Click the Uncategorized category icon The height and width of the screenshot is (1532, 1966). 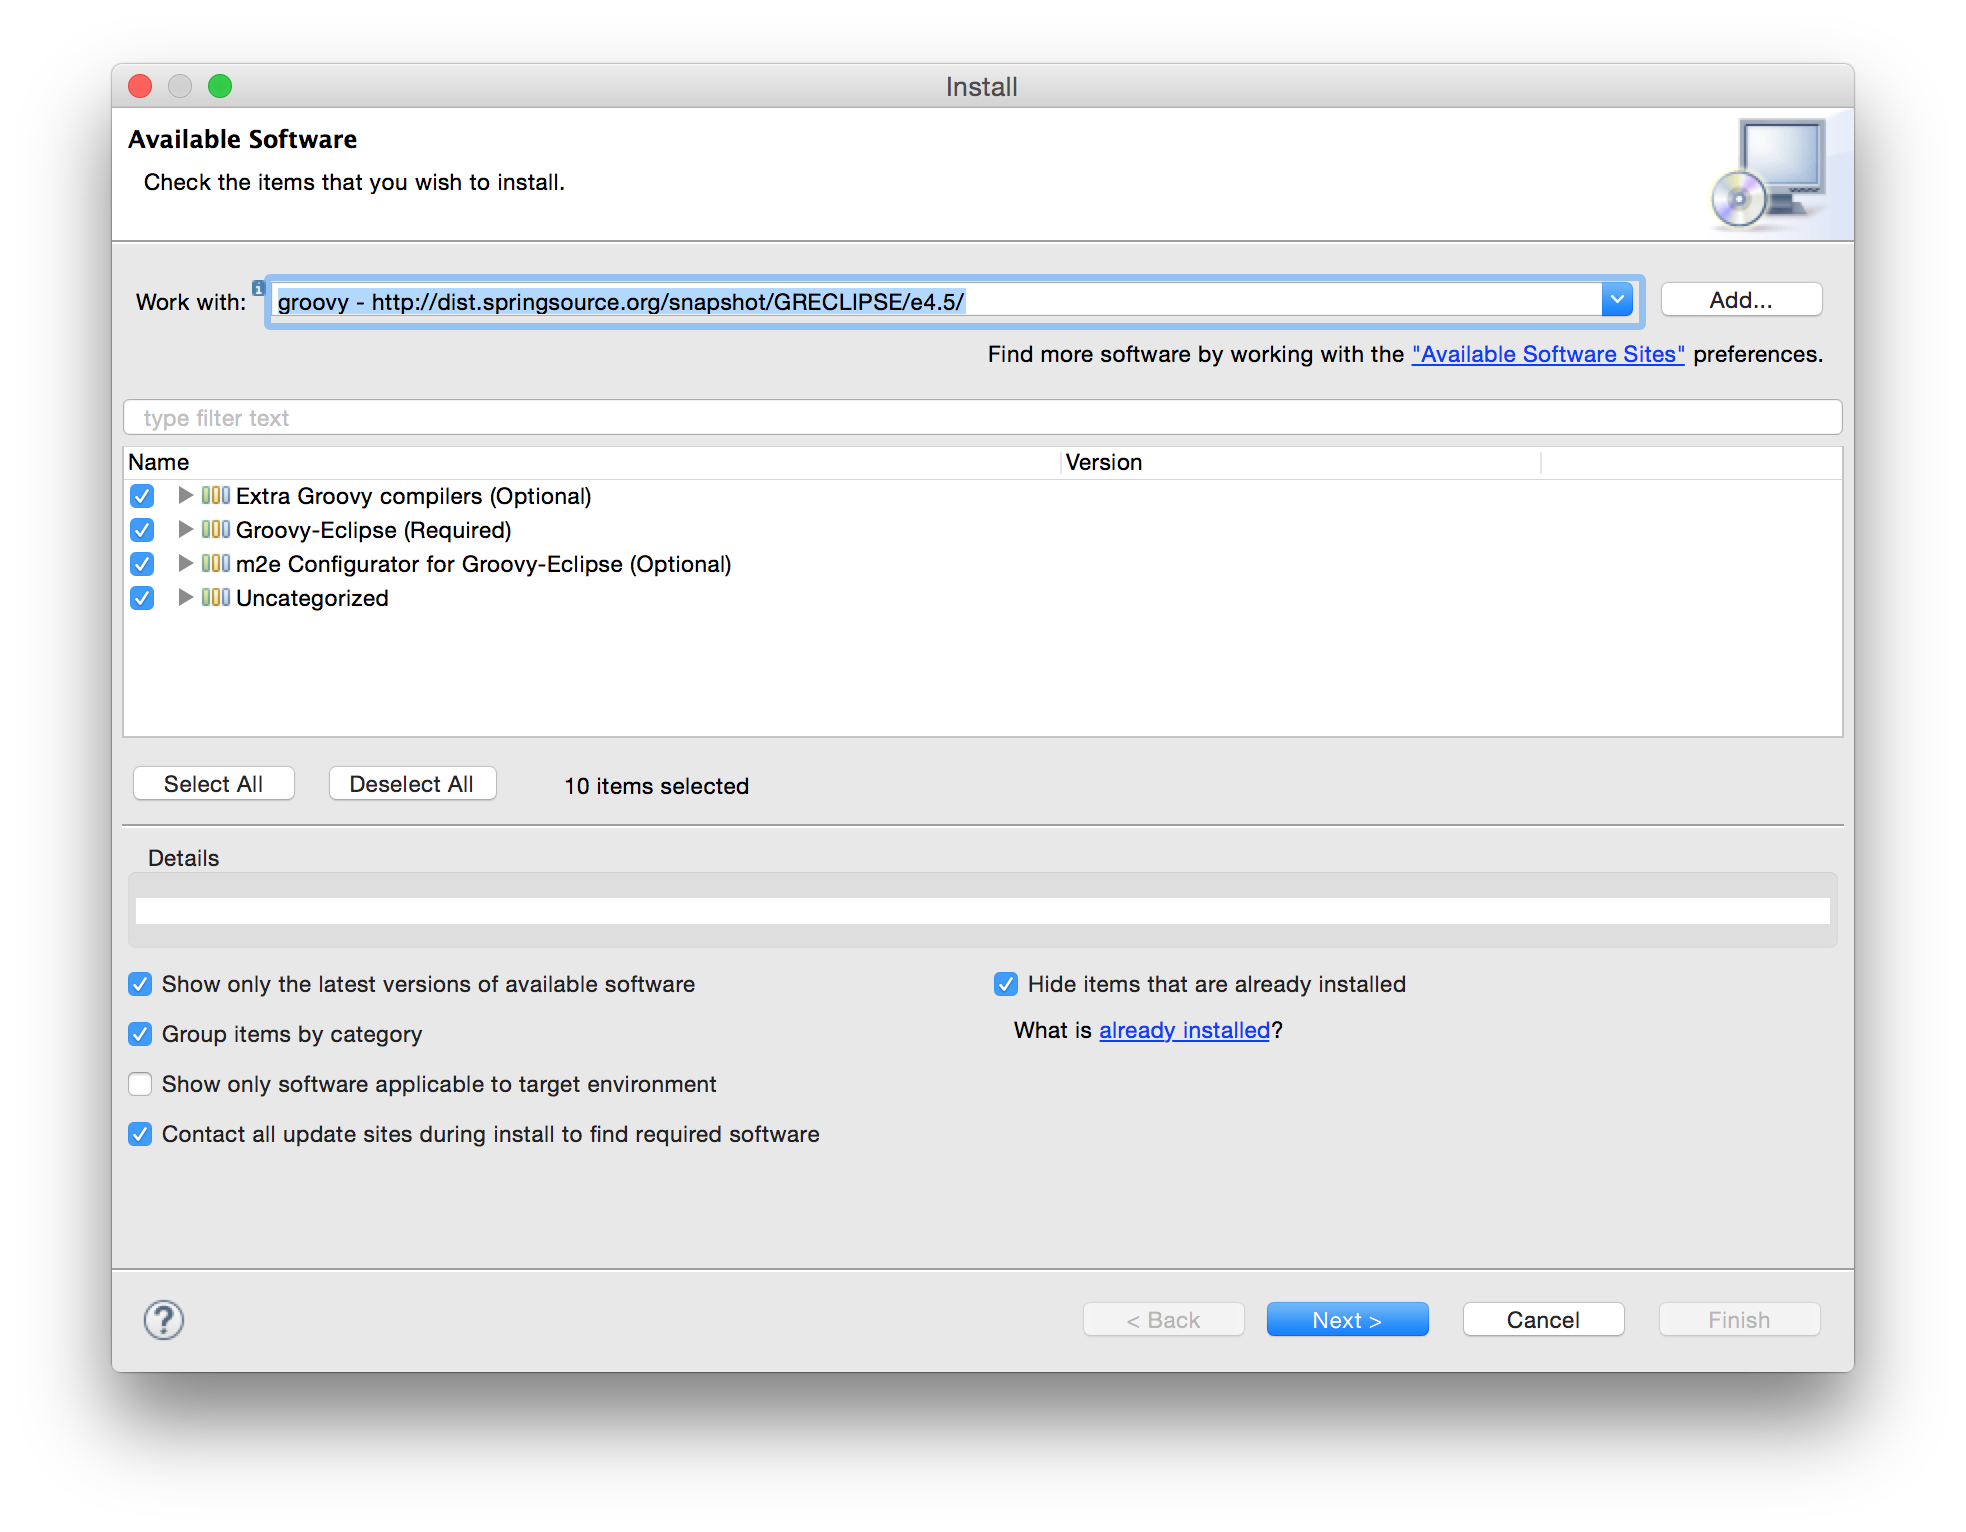tap(216, 598)
